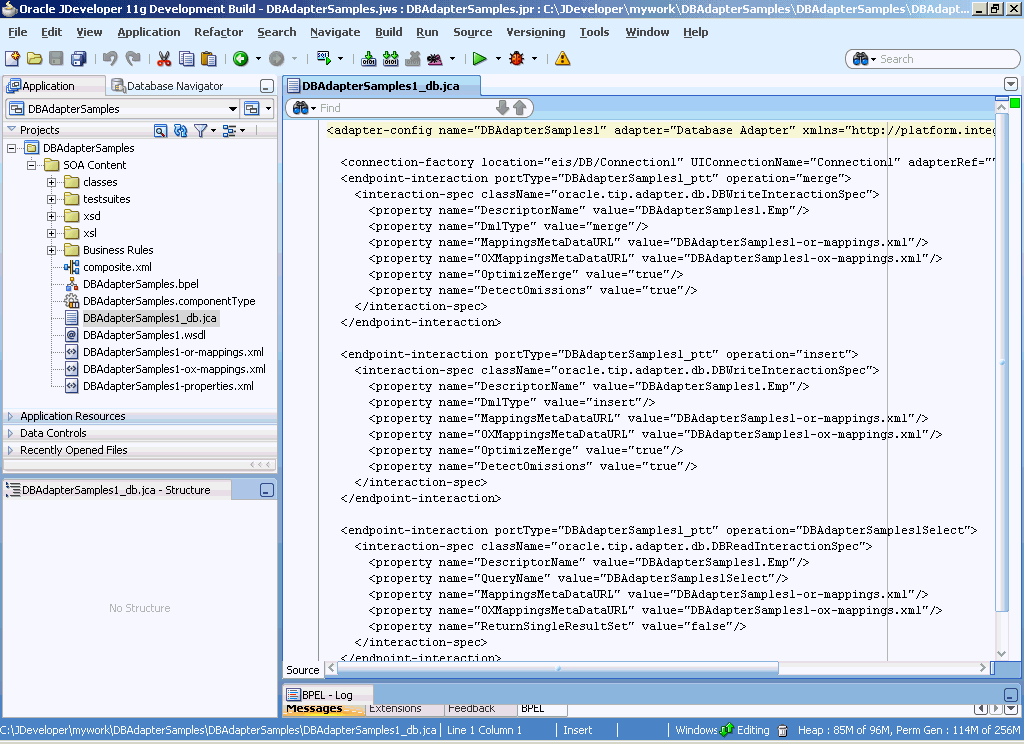This screenshot has height=744, width=1024.
Task: Click Find Next down arrow in editor
Action: tap(503, 107)
